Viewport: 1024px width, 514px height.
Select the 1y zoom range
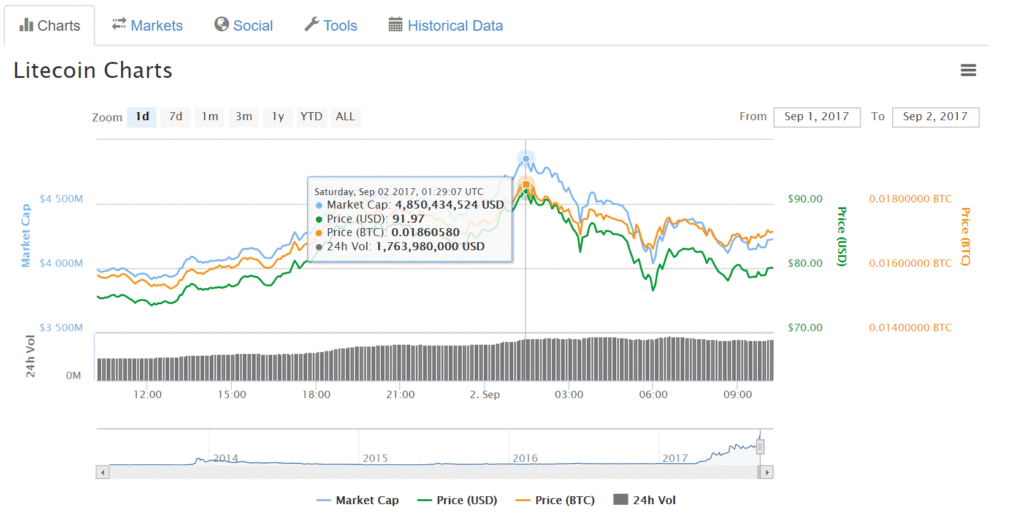click(278, 117)
